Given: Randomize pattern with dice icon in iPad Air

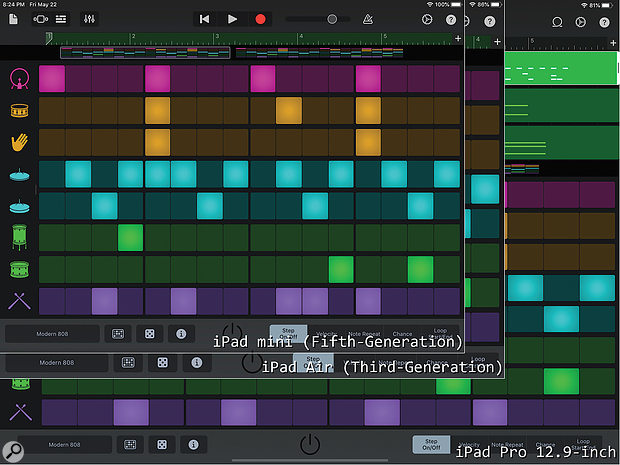Looking at the screenshot, I should pos(163,363).
